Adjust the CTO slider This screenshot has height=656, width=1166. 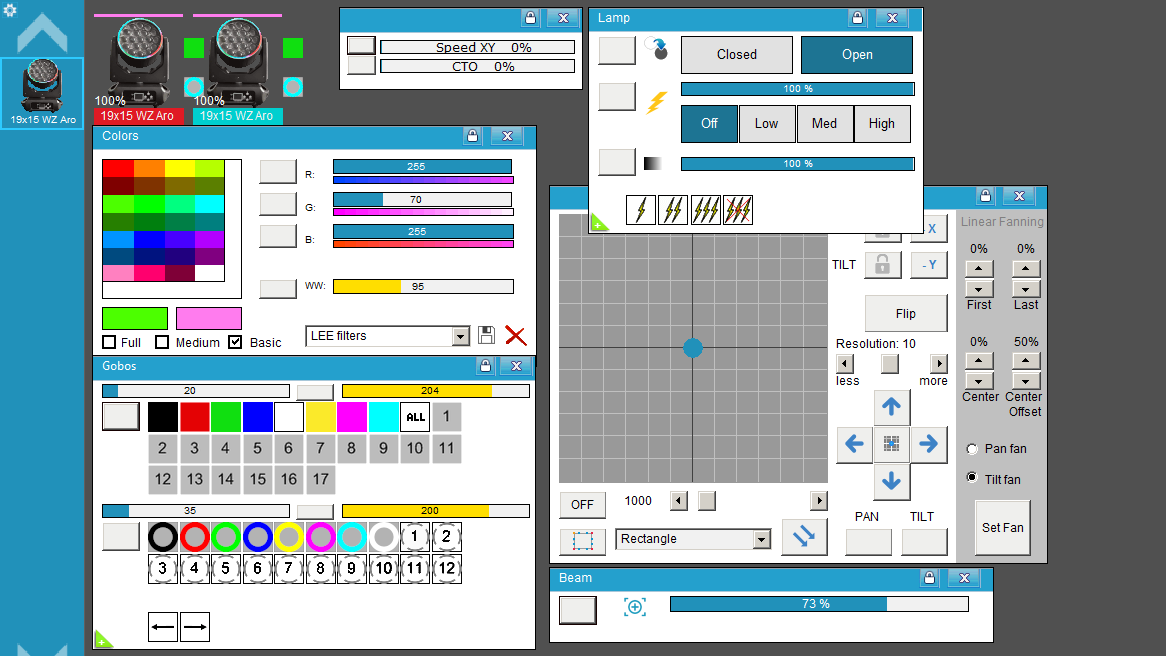click(477, 66)
